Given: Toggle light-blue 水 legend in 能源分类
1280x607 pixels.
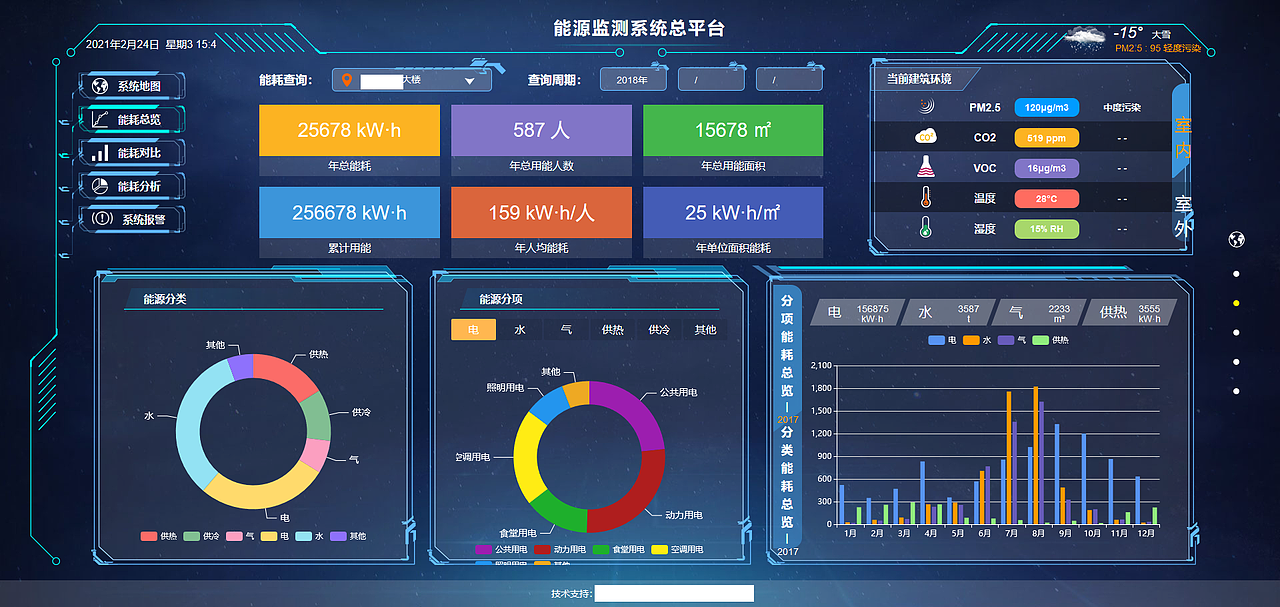Looking at the screenshot, I should pos(310,536).
